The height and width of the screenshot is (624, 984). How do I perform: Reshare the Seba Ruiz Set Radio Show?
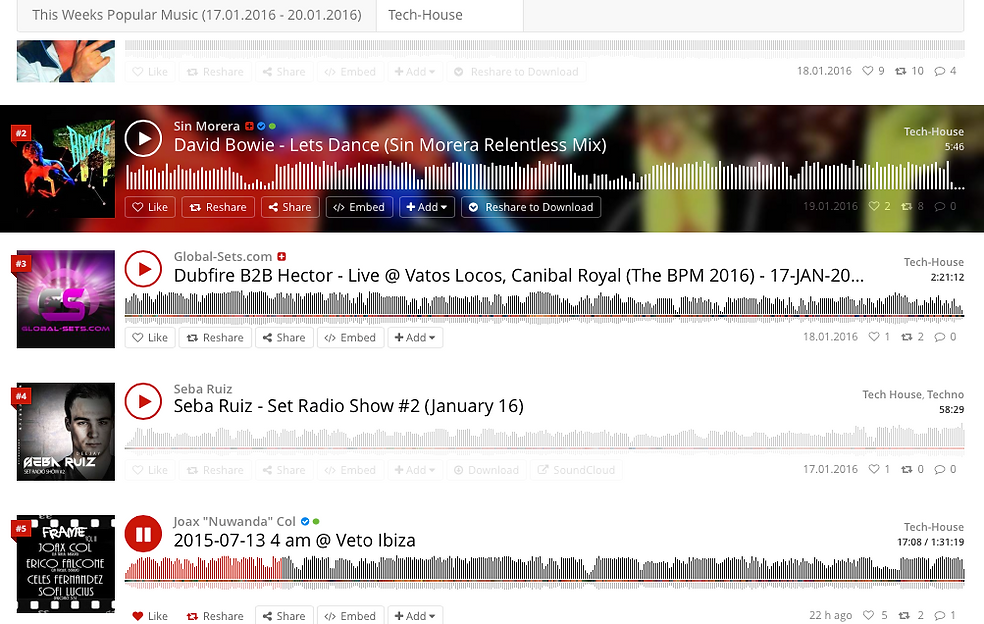pyautogui.click(x=215, y=470)
